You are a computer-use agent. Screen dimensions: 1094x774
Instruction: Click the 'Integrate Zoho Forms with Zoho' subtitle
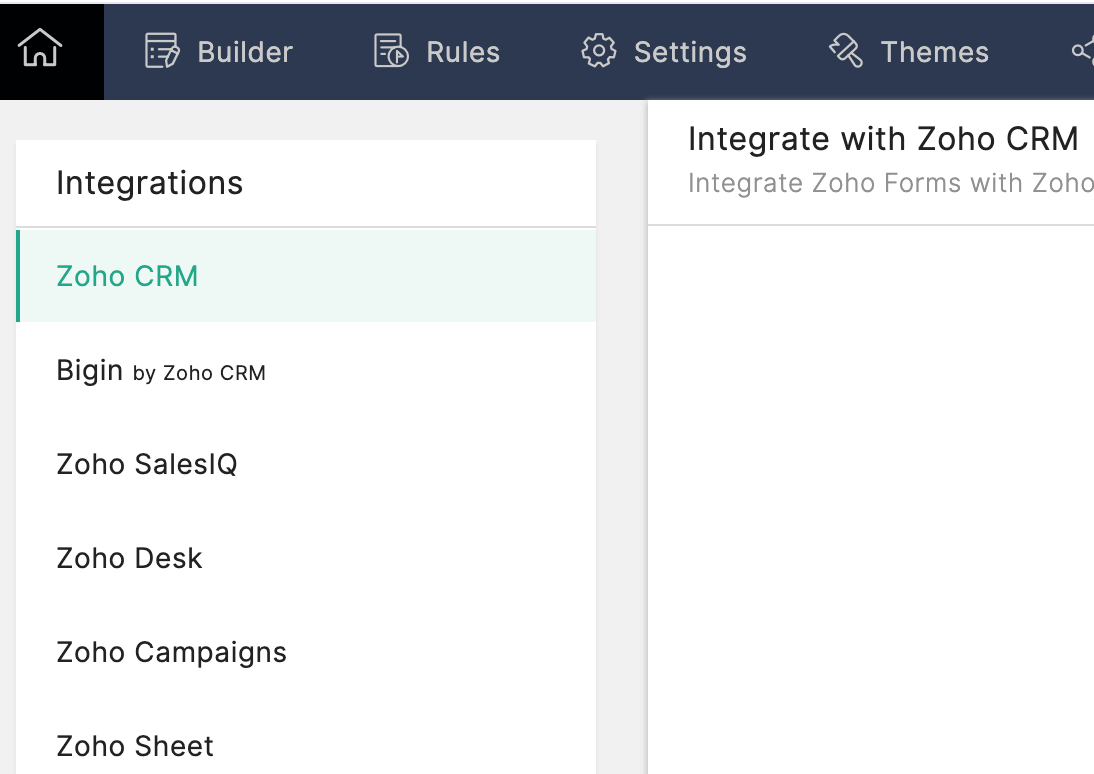pos(891,183)
